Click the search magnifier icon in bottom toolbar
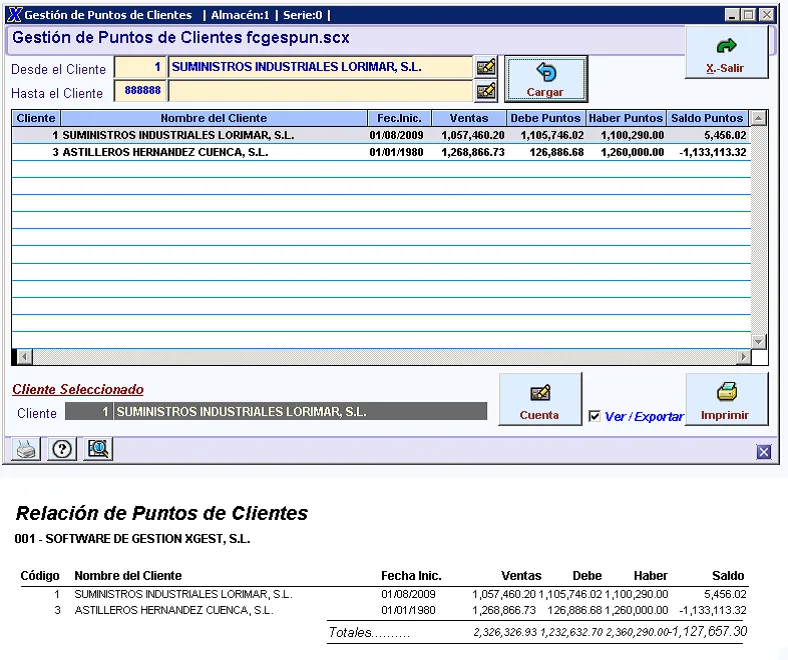Image resolution: width=788 pixels, height=660 pixels. tap(98, 450)
